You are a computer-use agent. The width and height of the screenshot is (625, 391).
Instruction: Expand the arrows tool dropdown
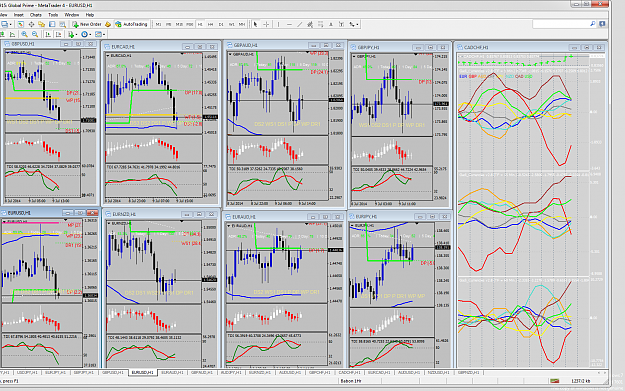pos(358,24)
